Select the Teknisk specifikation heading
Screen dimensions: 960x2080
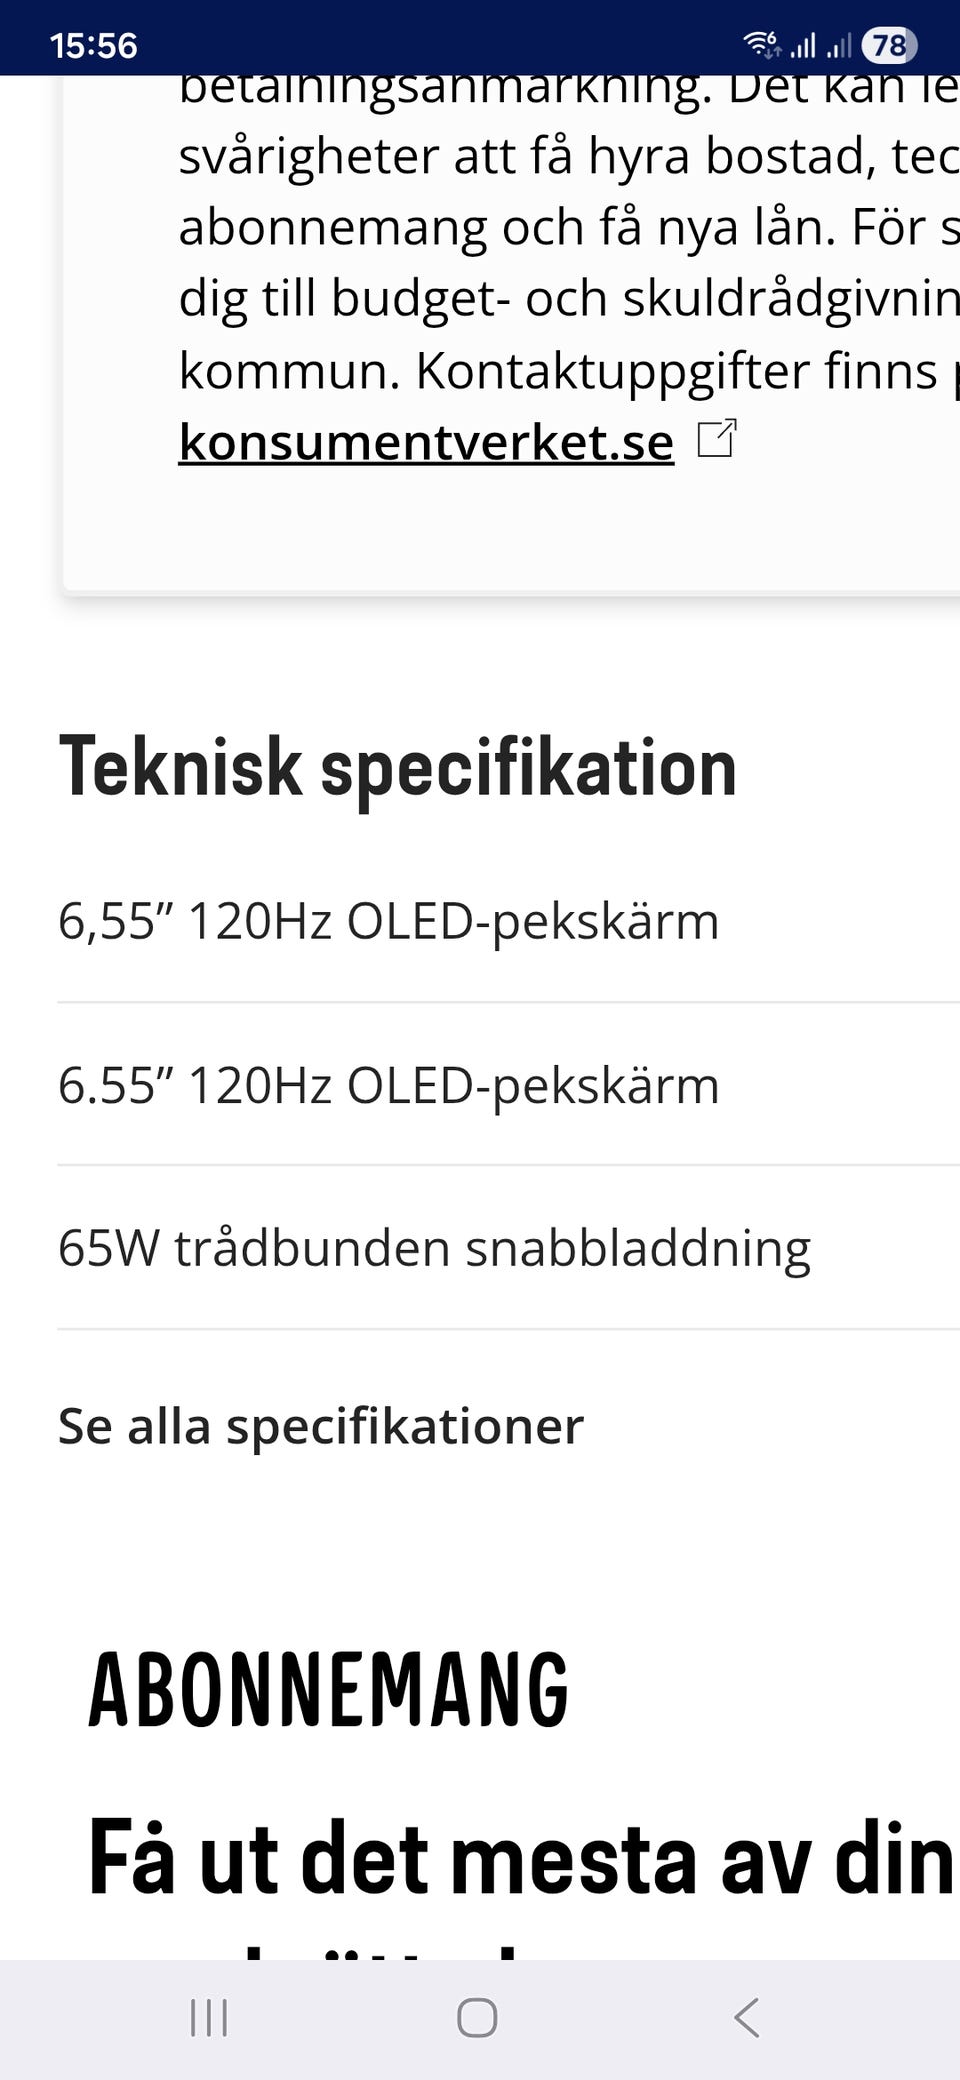pos(397,768)
